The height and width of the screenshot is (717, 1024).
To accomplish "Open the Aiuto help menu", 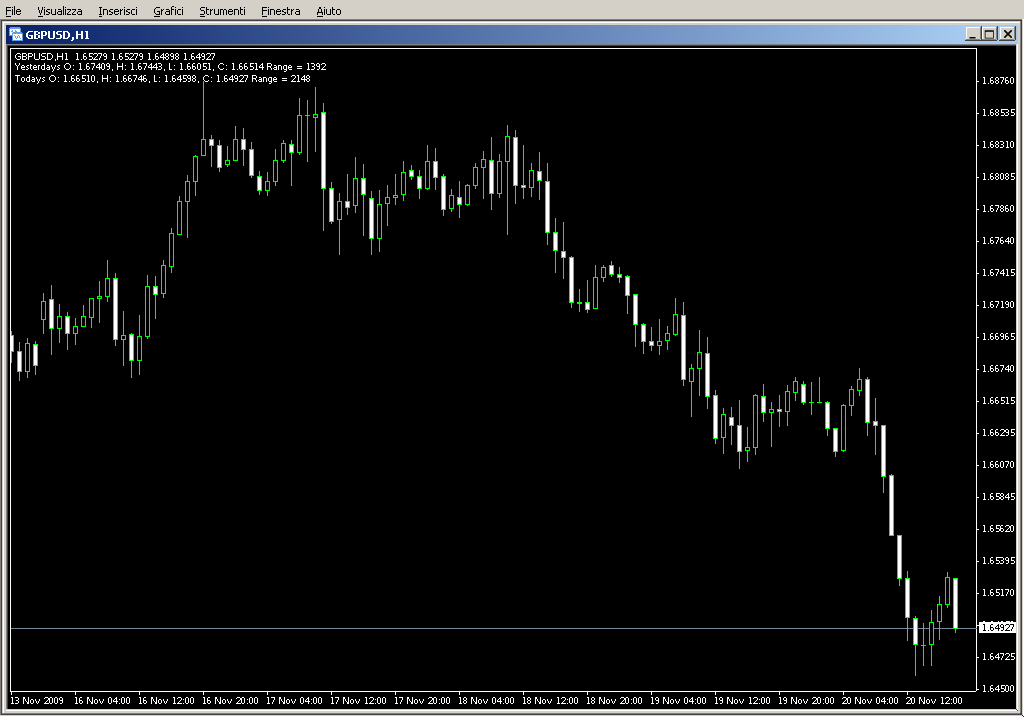I will point(328,11).
